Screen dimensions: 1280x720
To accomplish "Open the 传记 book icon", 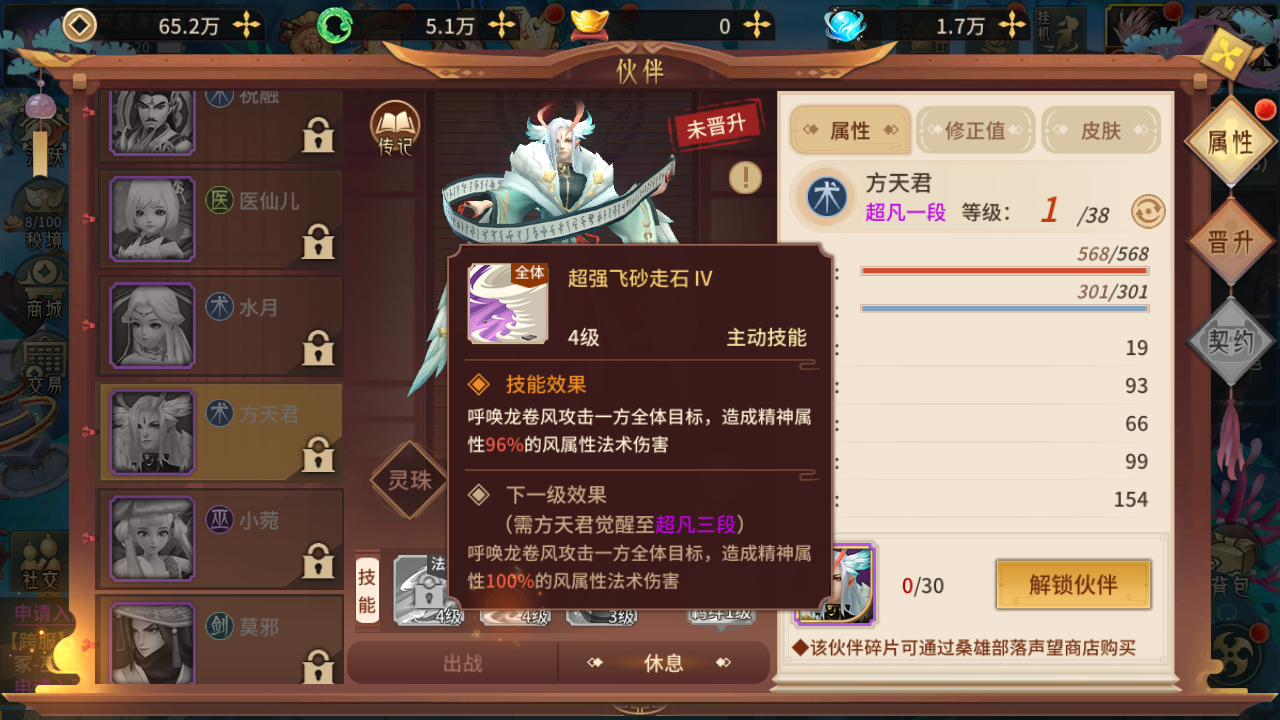I will 396,130.
